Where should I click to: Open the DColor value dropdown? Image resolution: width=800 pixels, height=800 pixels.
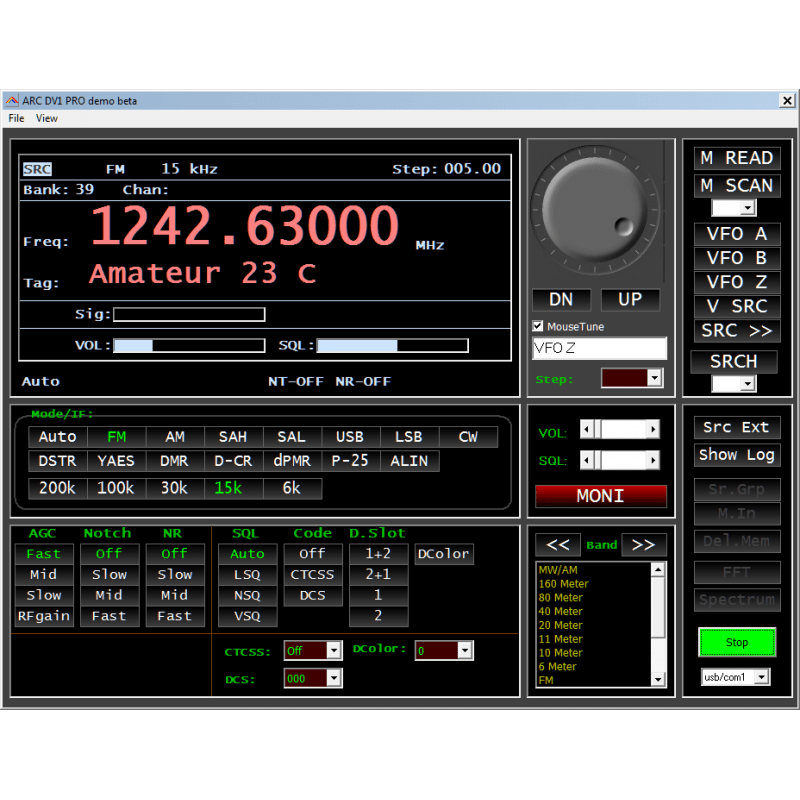click(465, 651)
